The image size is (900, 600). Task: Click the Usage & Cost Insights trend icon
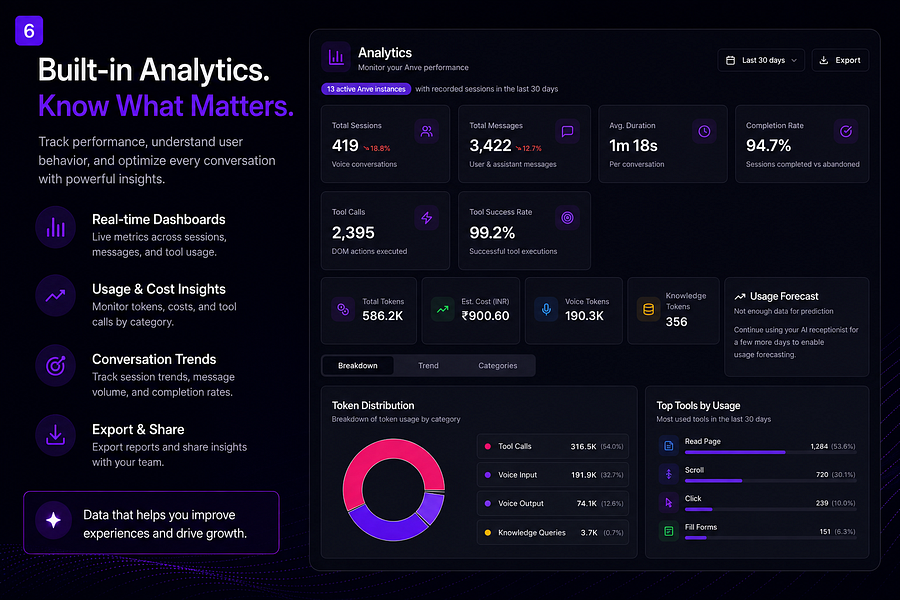click(56, 296)
